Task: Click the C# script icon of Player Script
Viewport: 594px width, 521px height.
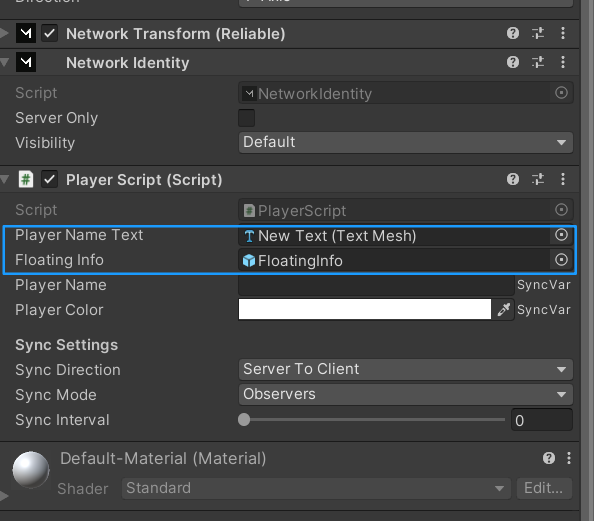Action: click(x=26, y=179)
